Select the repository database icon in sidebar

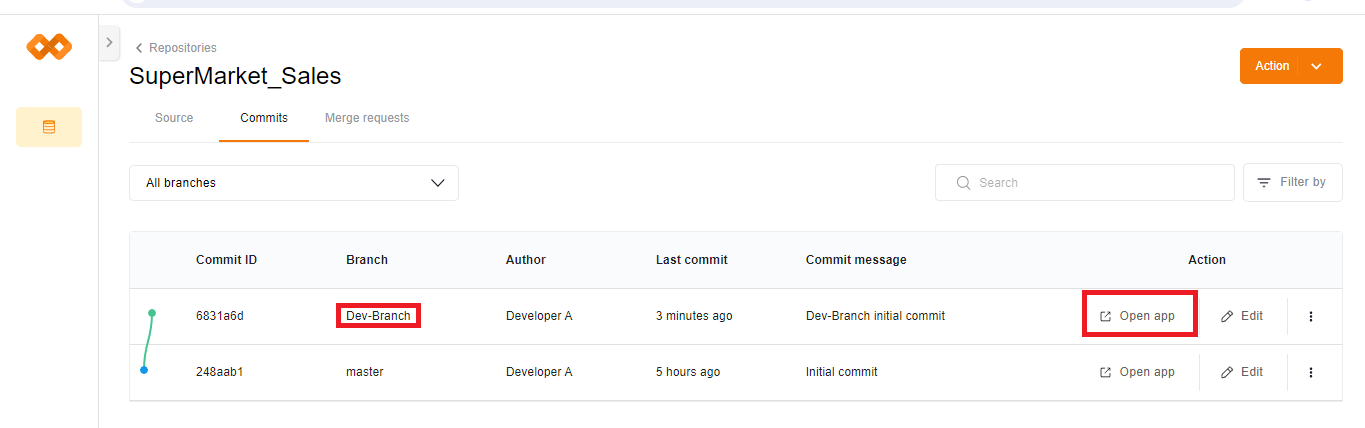(49, 127)
